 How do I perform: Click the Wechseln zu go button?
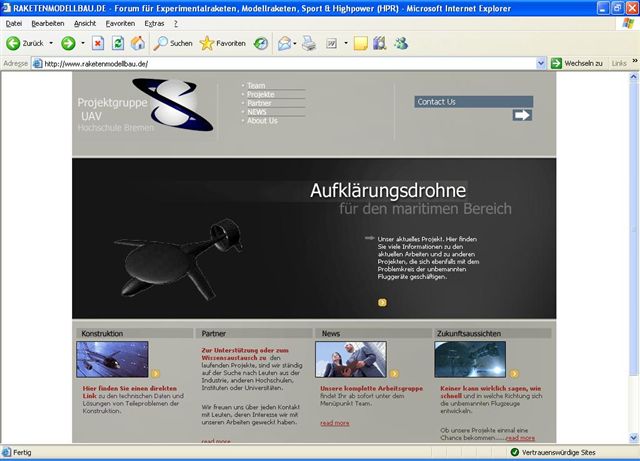pyautogui.click(x=577, y=63)
